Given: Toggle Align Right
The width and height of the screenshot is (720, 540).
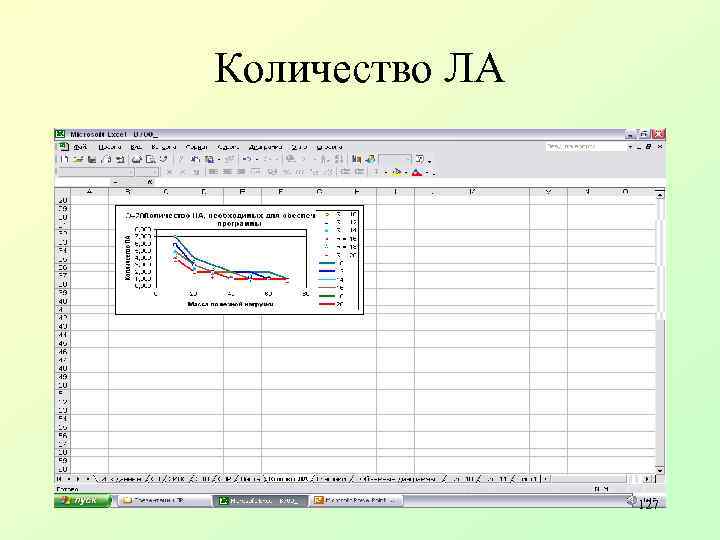Looking at the screenshot, I should 240,172.
